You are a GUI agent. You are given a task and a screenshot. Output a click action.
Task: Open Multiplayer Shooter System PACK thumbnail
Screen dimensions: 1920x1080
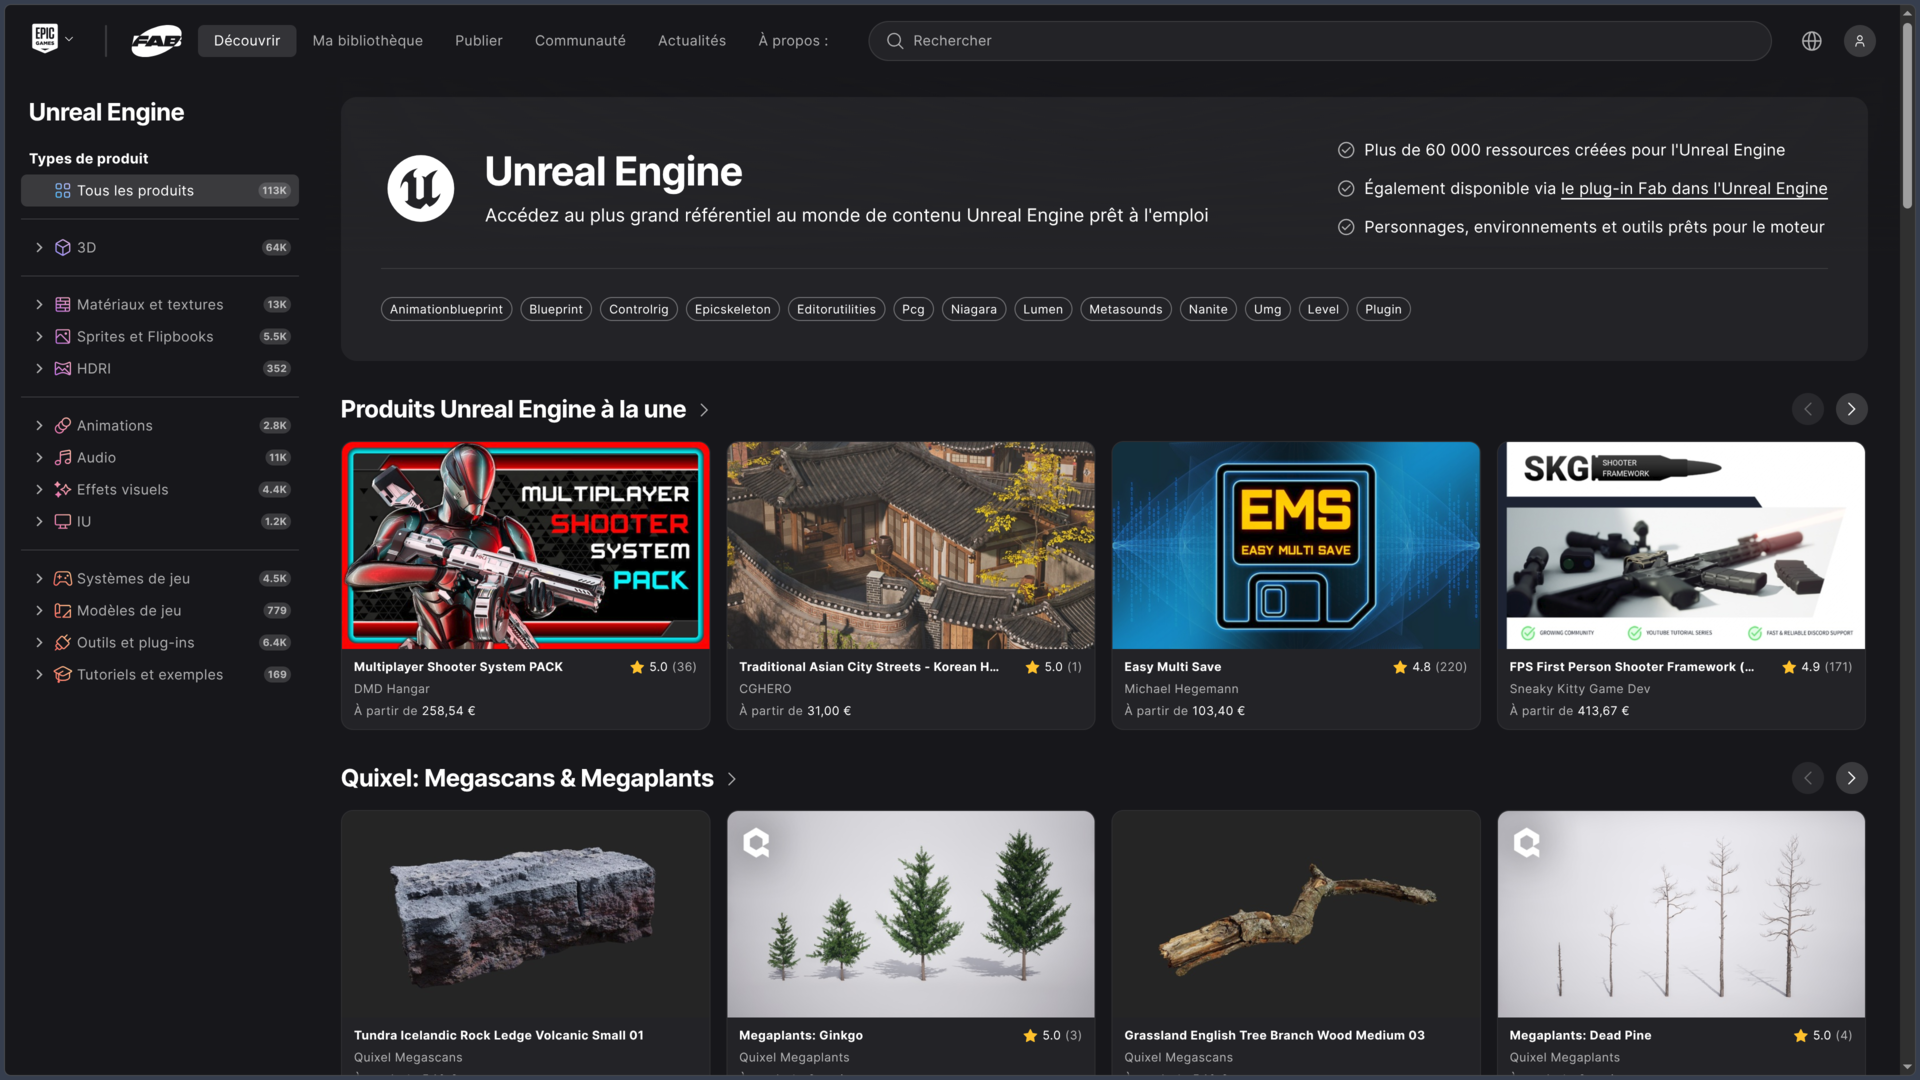pos(525,545)
